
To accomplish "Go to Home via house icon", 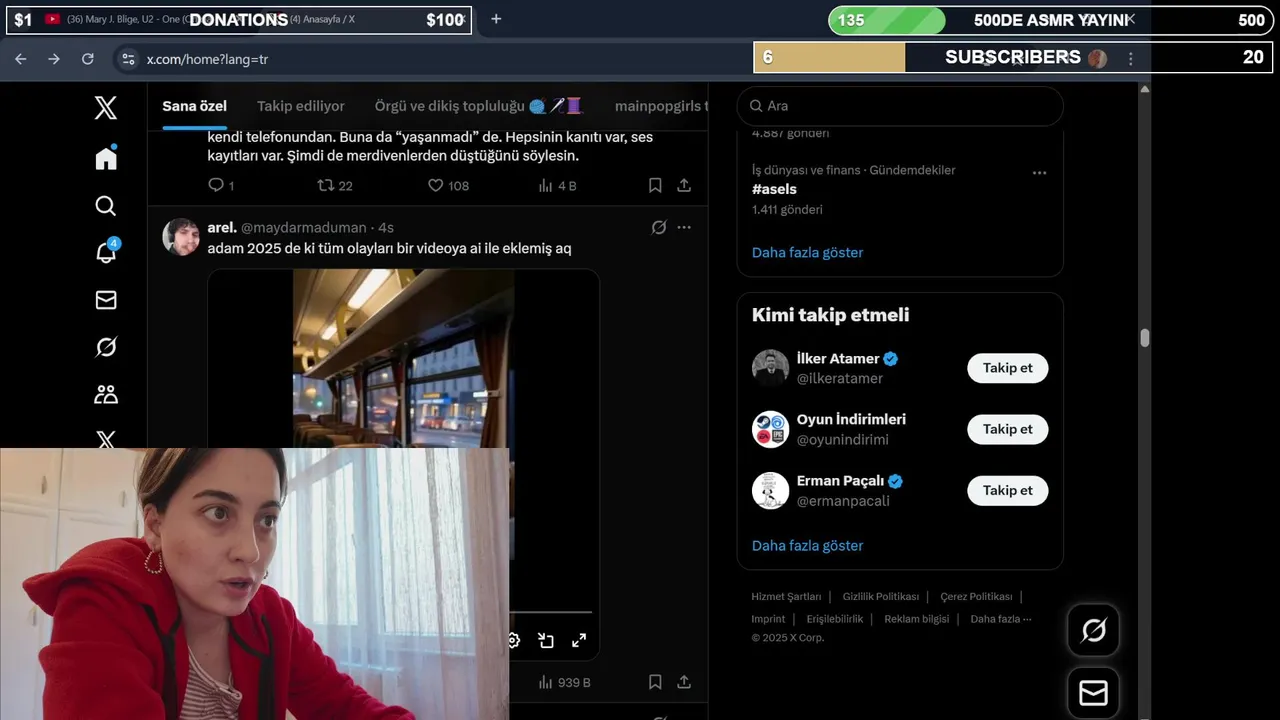I will coord(106,158).
